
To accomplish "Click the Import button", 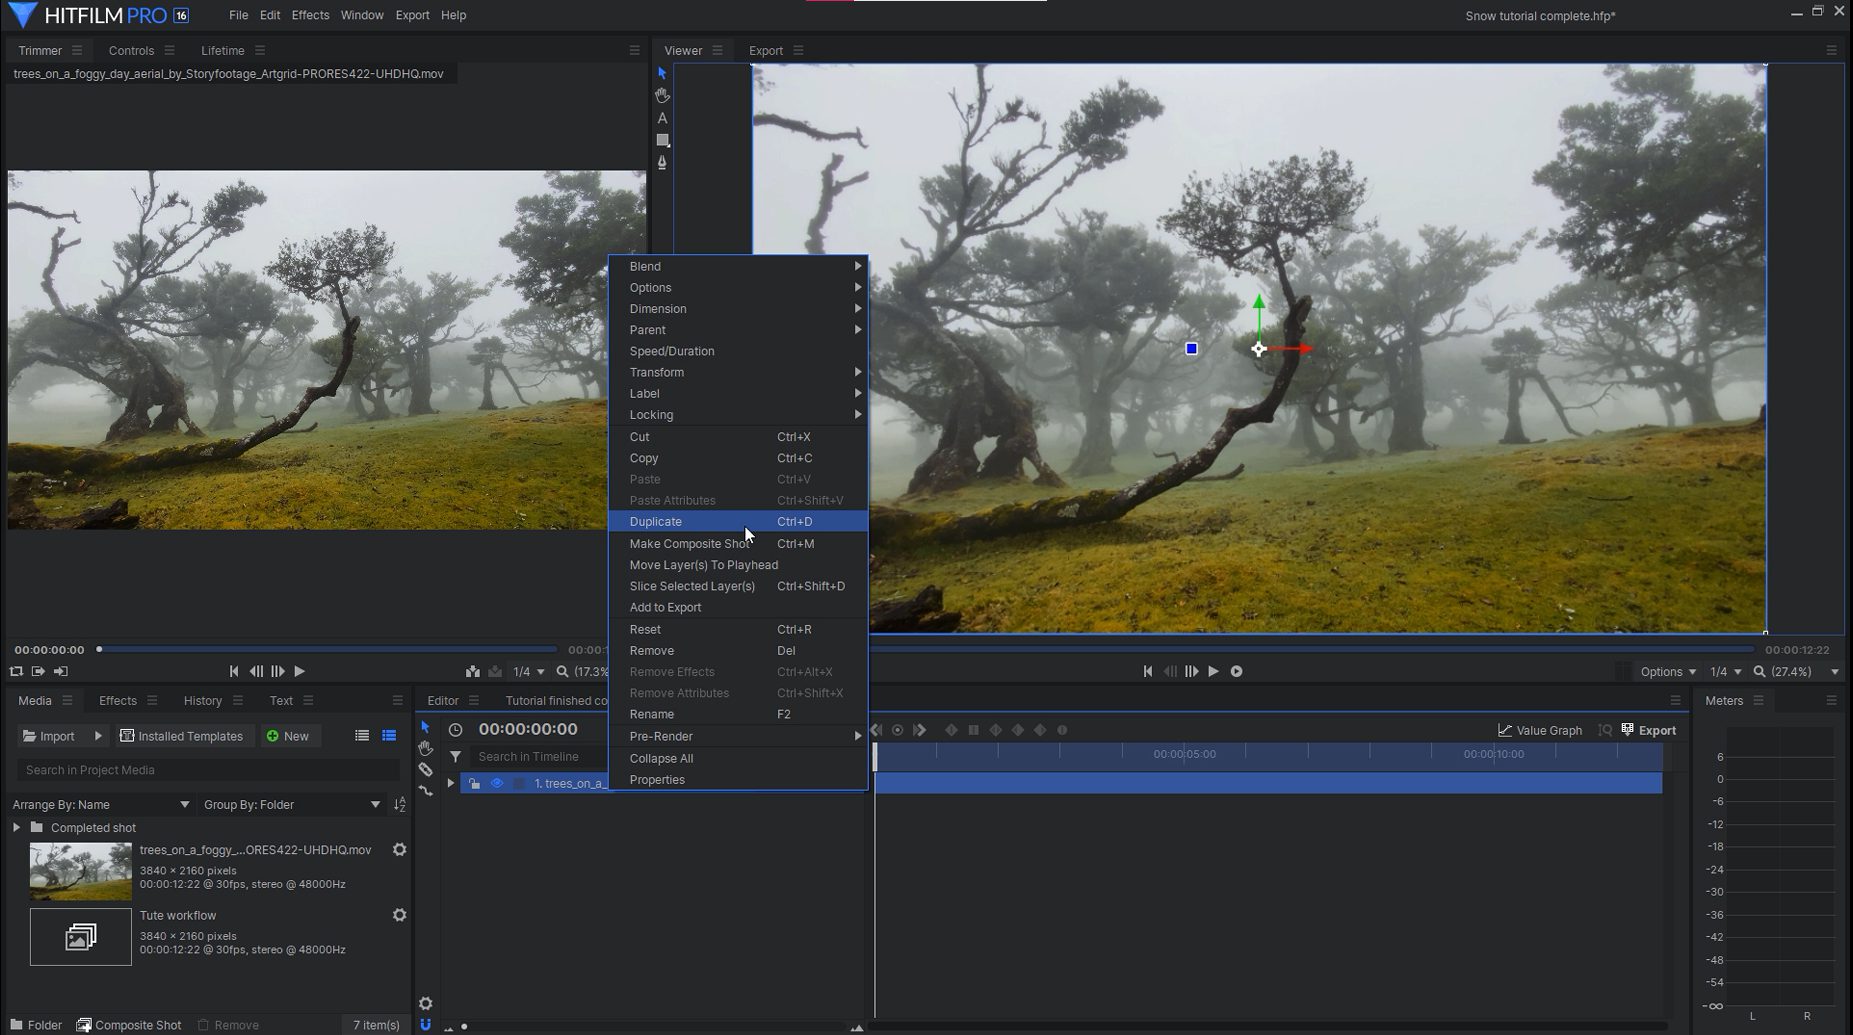I will (x=49, y=736).
